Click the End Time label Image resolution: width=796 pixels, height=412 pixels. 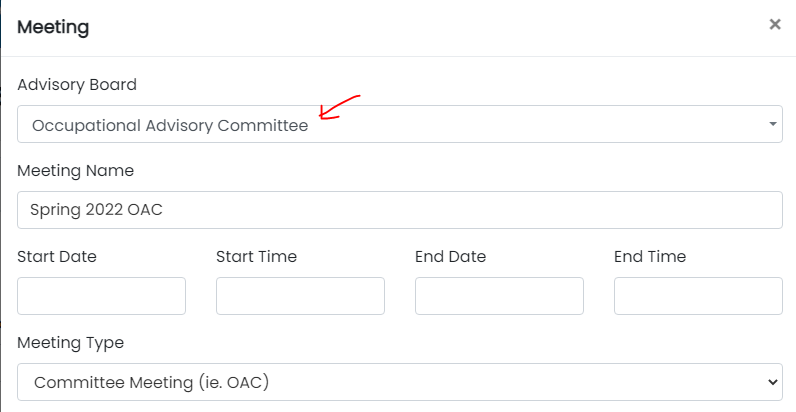click(x=650, y=257)
